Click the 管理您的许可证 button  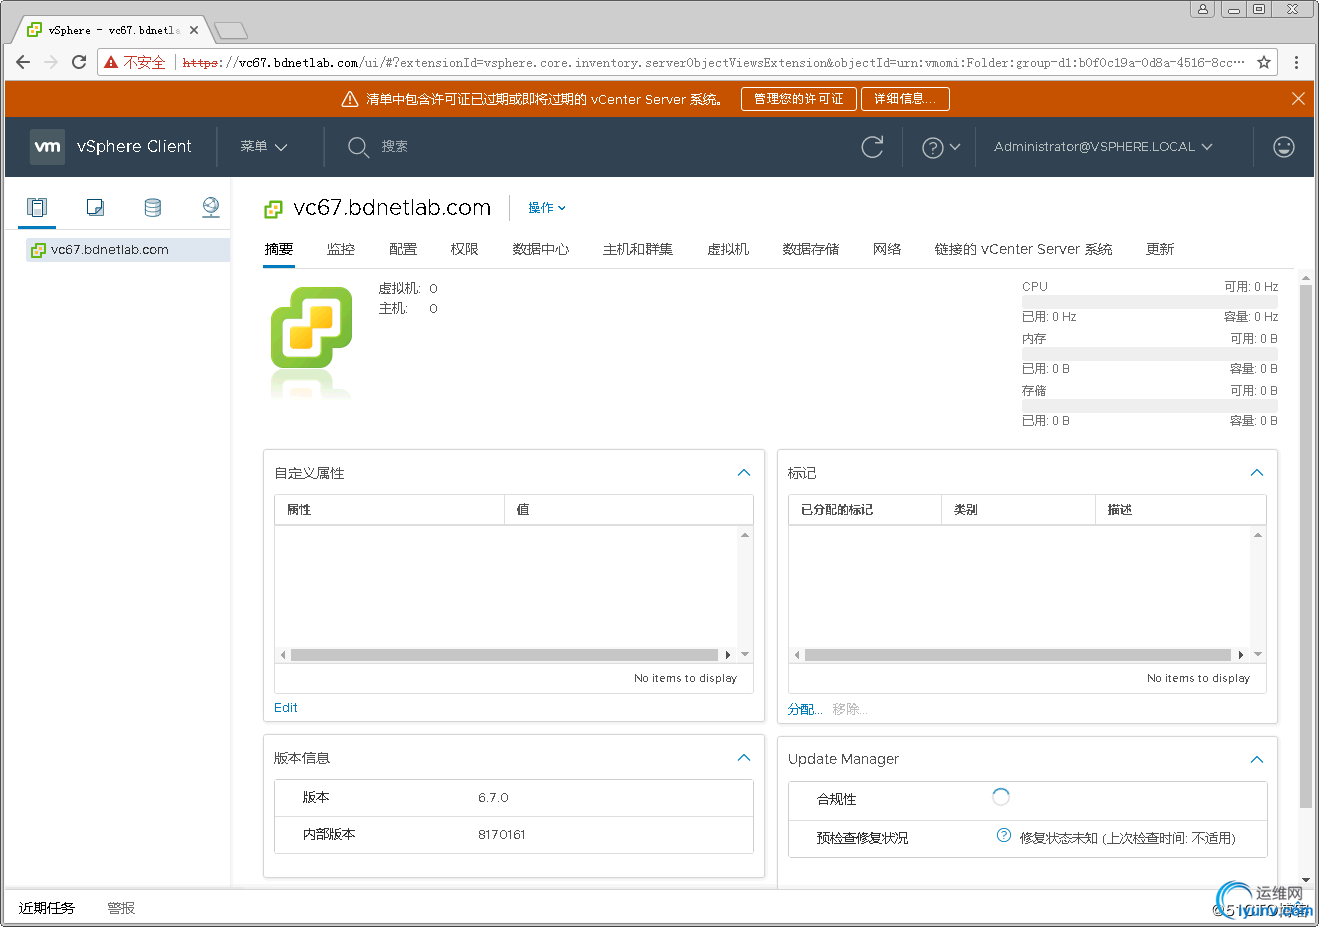pyautogui.click(x=798, y=99)
